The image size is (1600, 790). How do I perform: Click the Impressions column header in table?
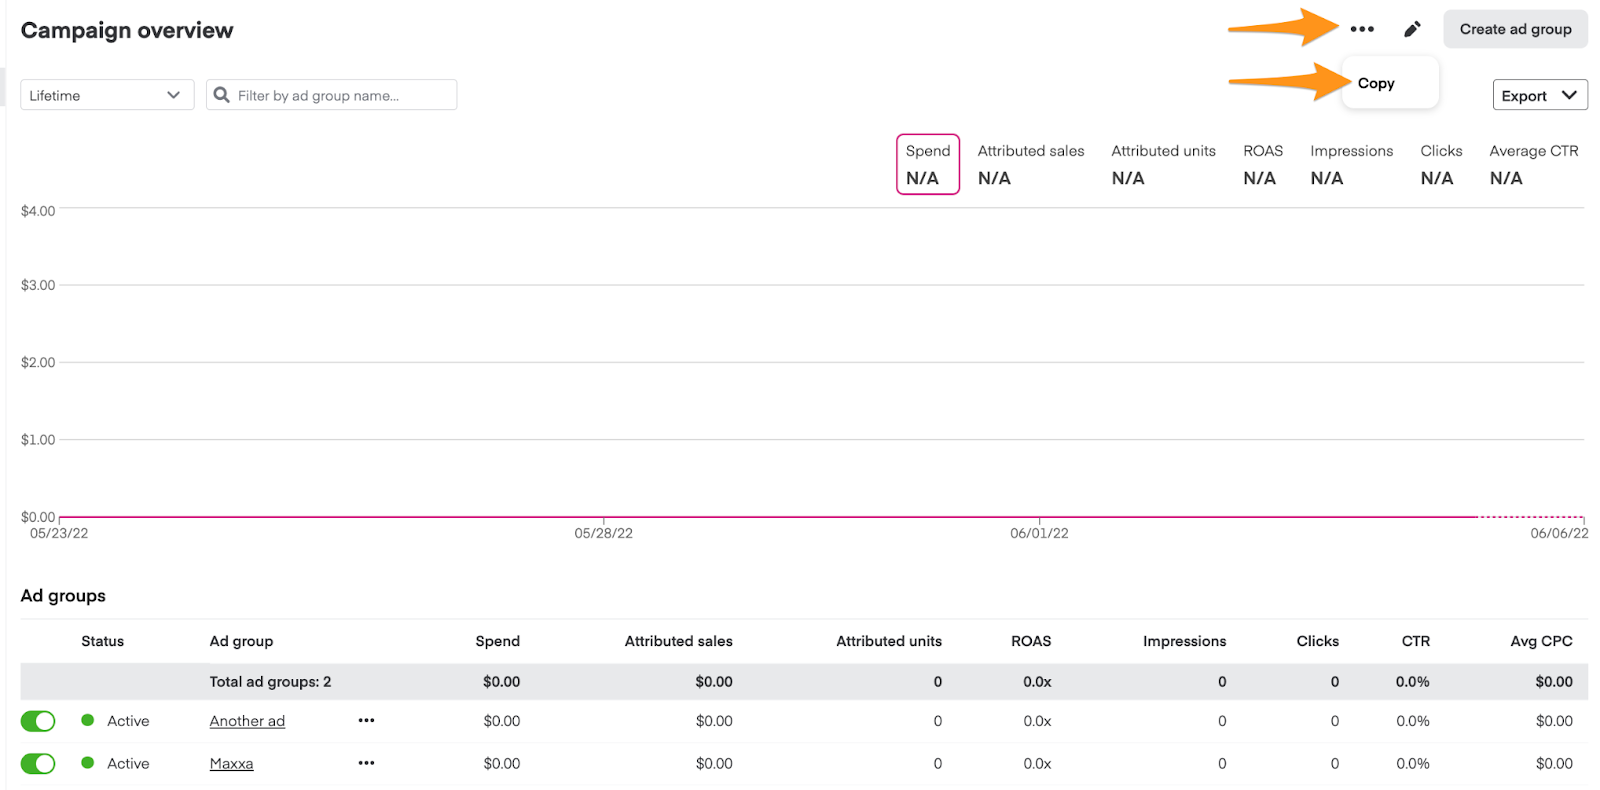[x=1184, y=641]
